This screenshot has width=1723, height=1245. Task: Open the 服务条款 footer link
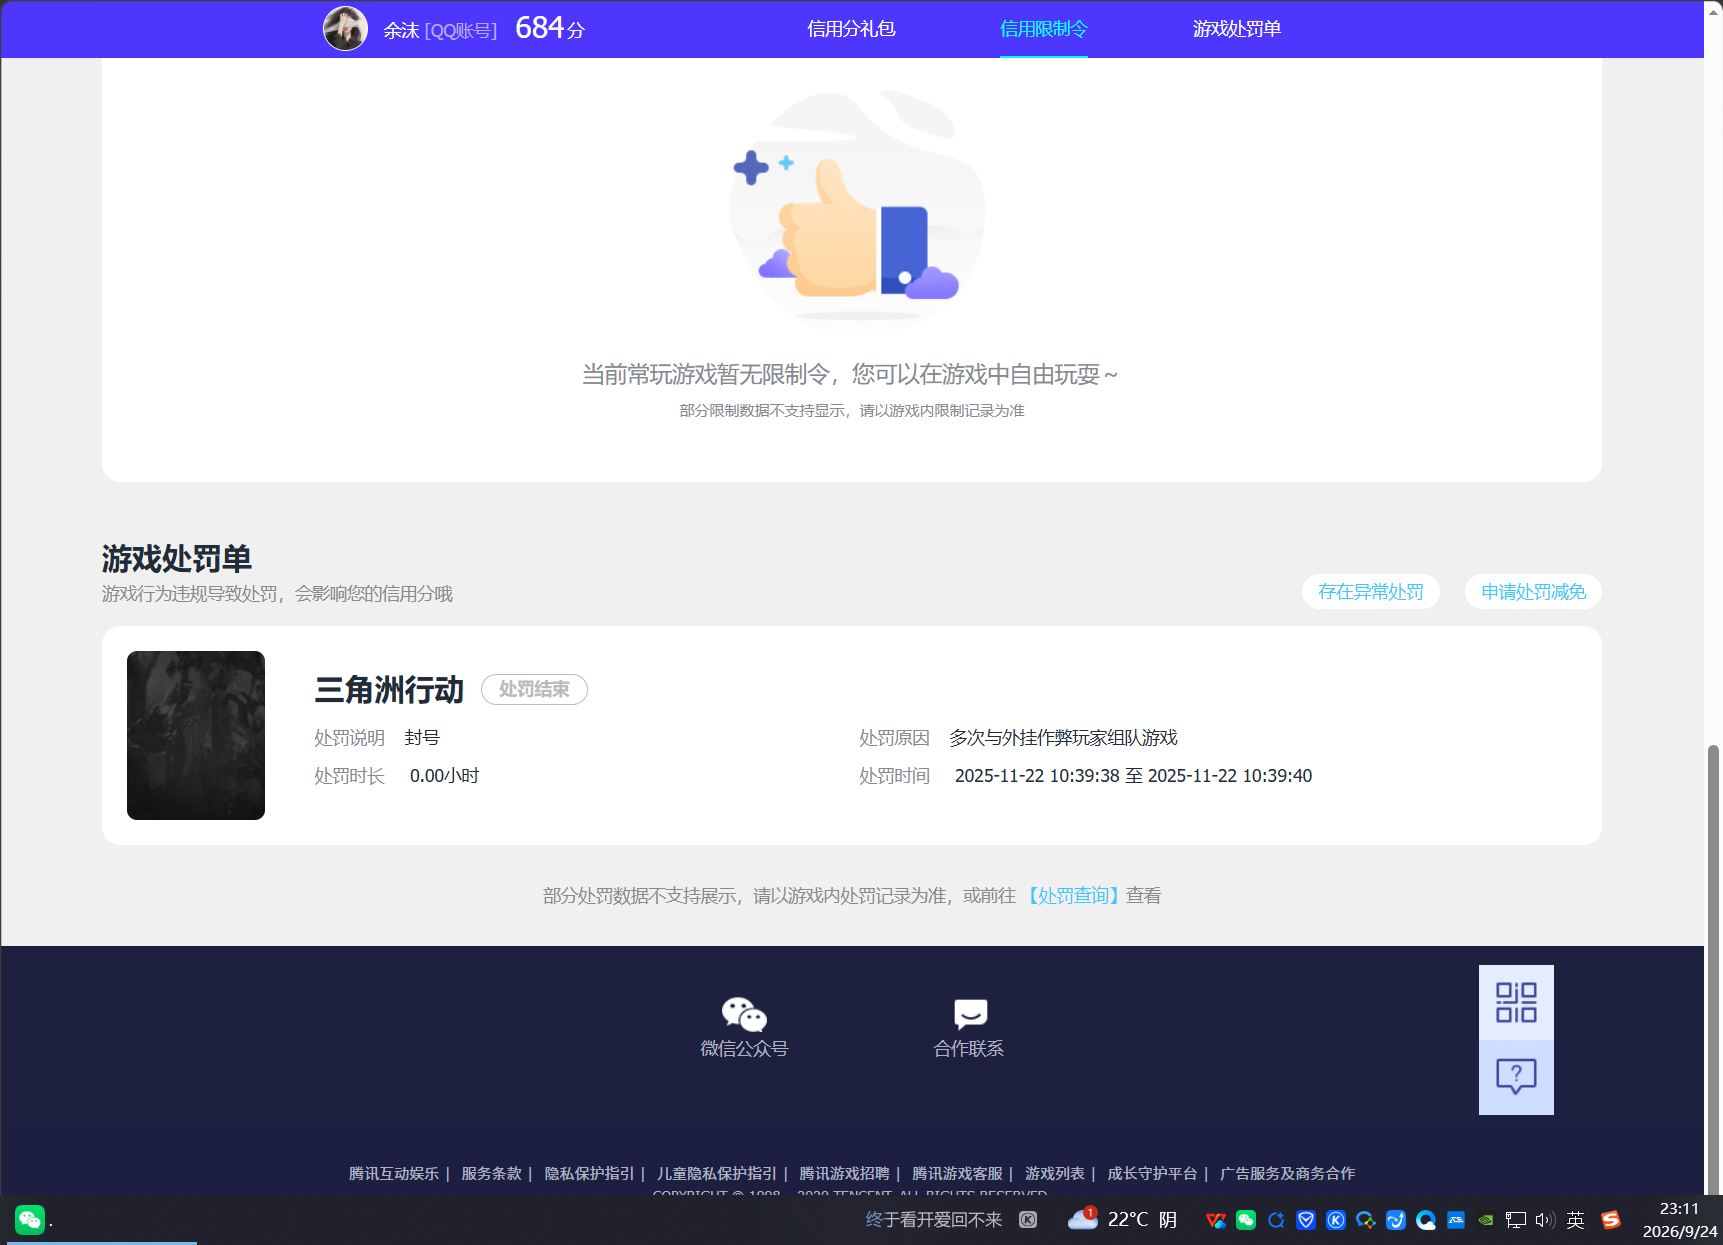491,1173
